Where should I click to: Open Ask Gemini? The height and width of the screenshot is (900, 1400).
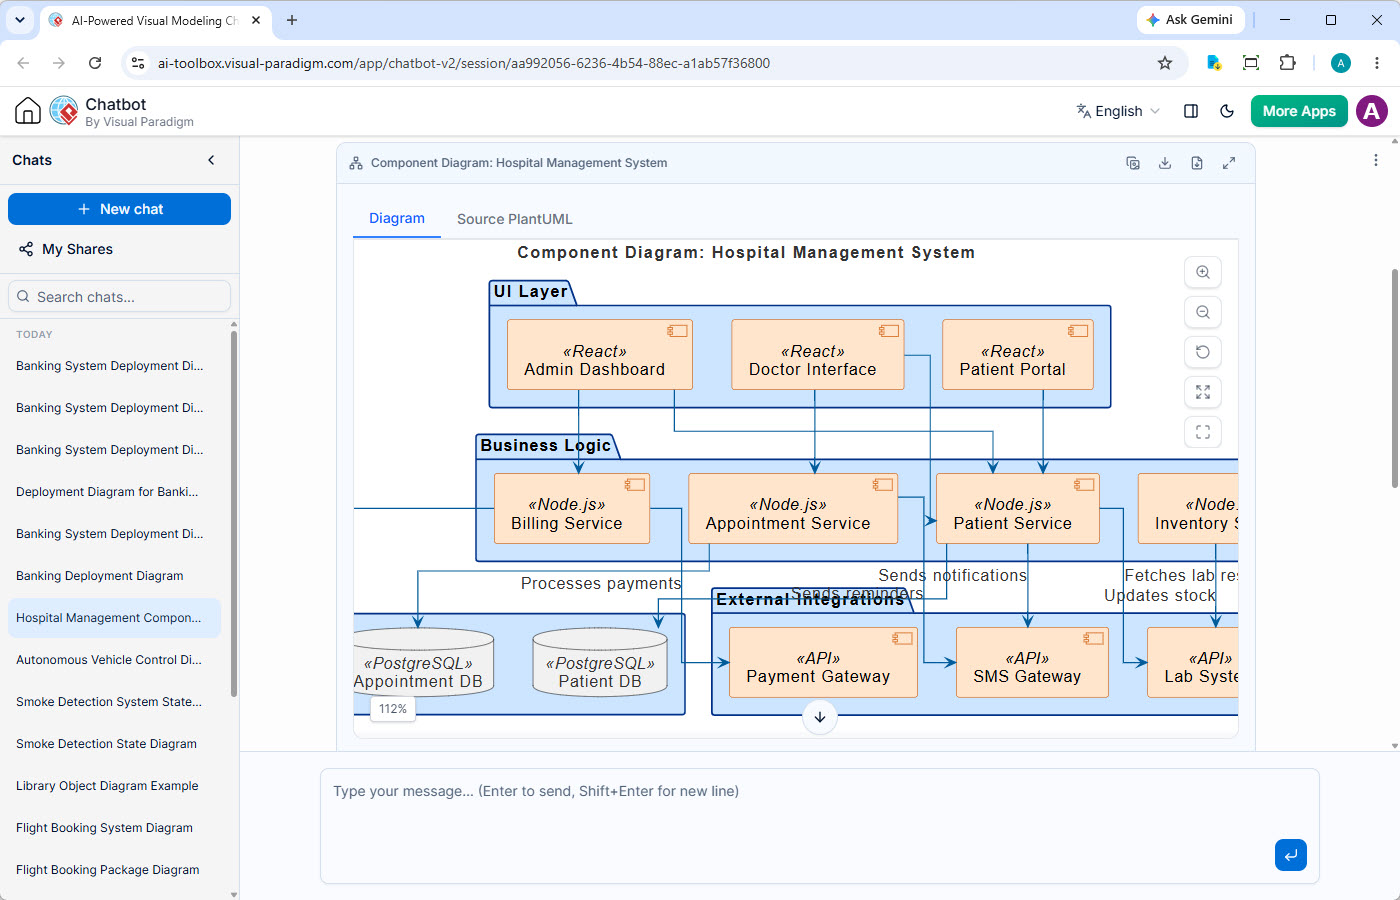coord(1190,20)
